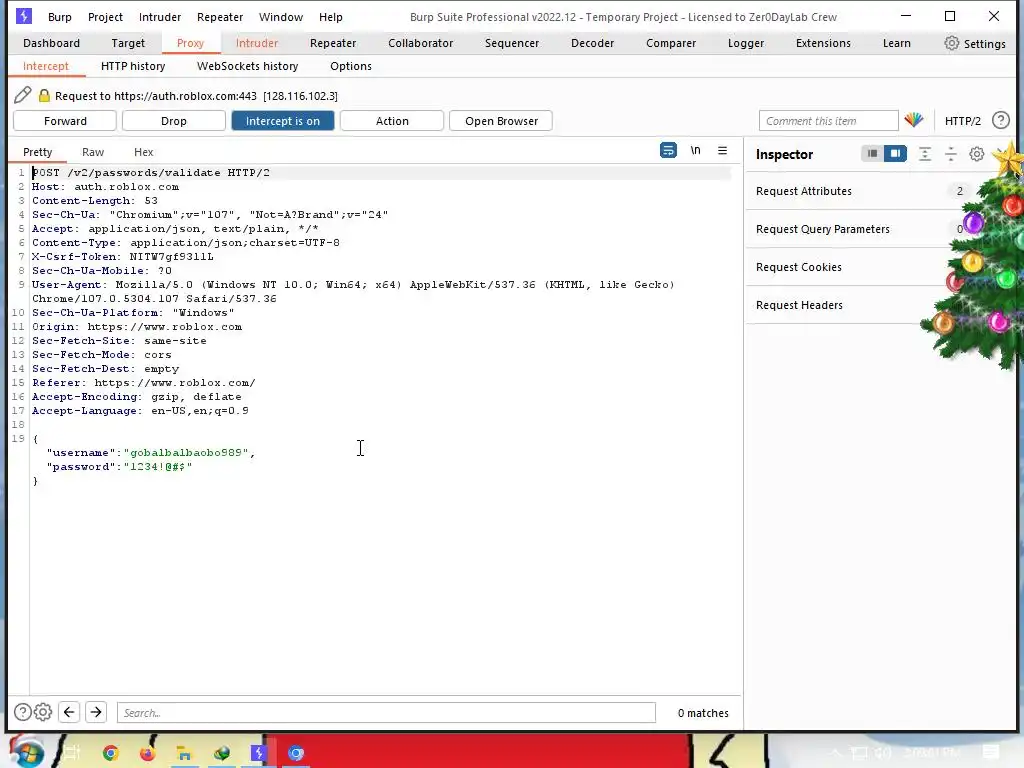
Task: Switch to the Comparer tab
Action: pos(671,43)
